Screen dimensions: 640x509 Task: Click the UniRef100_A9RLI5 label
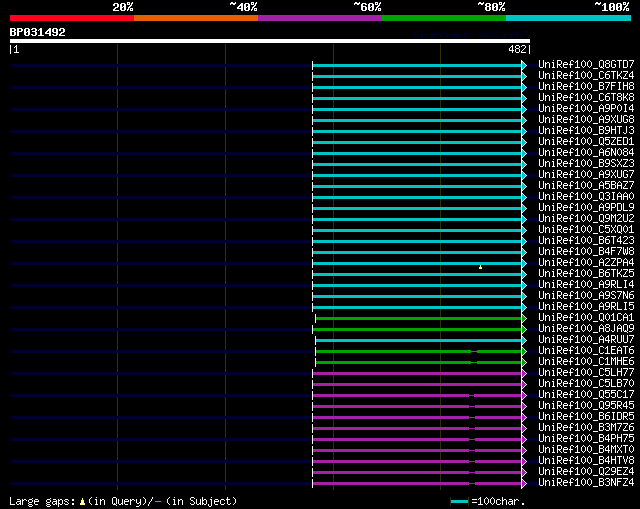(x=586, y=307)
